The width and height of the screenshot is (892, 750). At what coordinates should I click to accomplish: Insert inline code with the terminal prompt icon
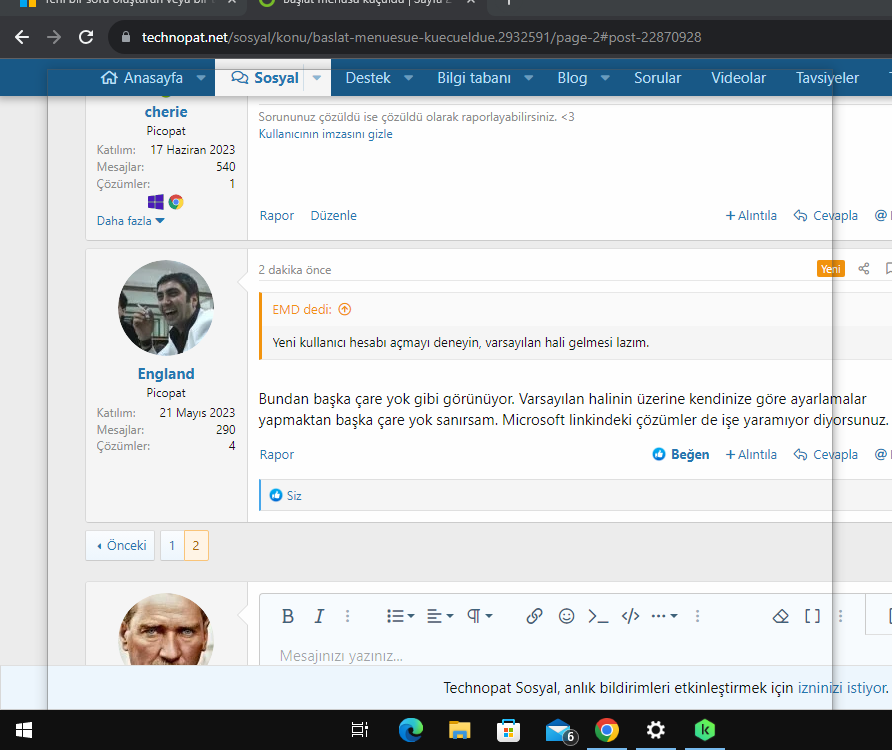(598, 616)
